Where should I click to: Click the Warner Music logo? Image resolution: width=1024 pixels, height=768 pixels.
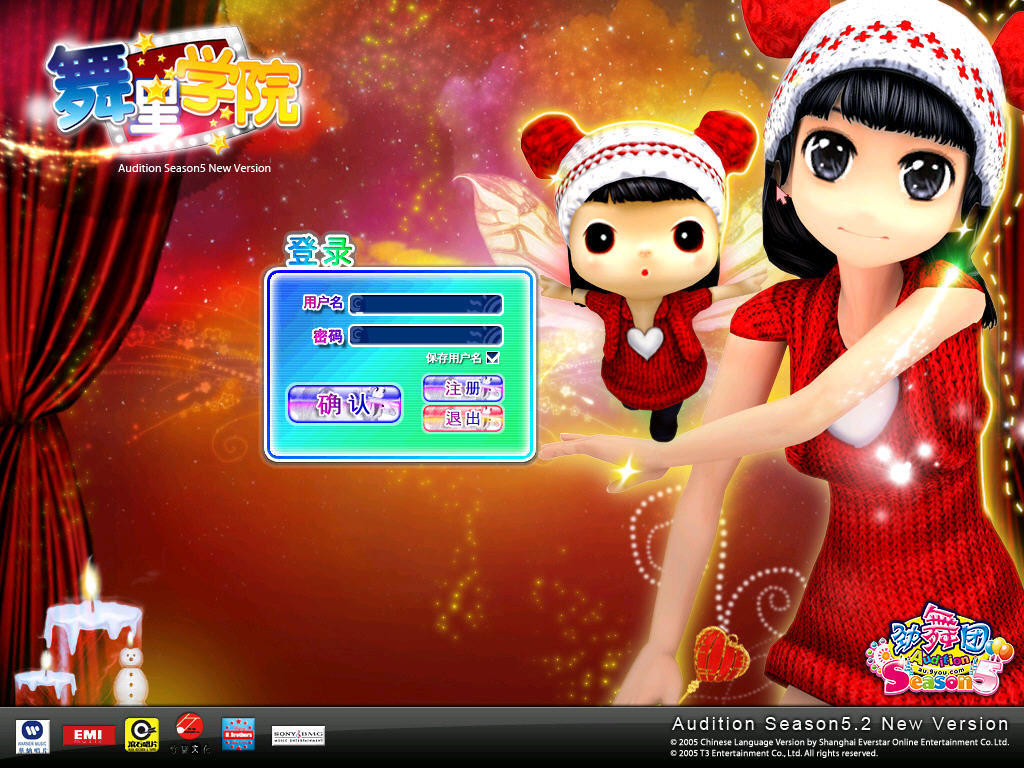pyautogui.click(x=33, y=736)
